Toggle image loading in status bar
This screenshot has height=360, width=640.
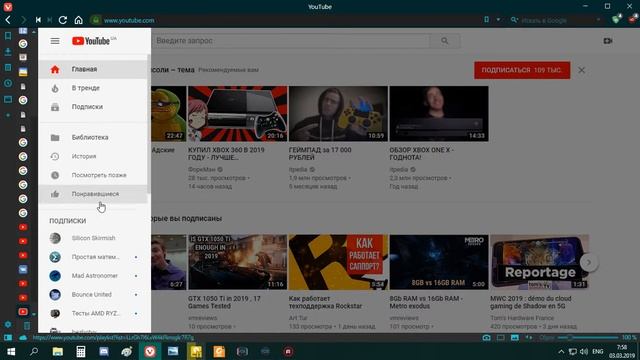(x=515, y=338)
